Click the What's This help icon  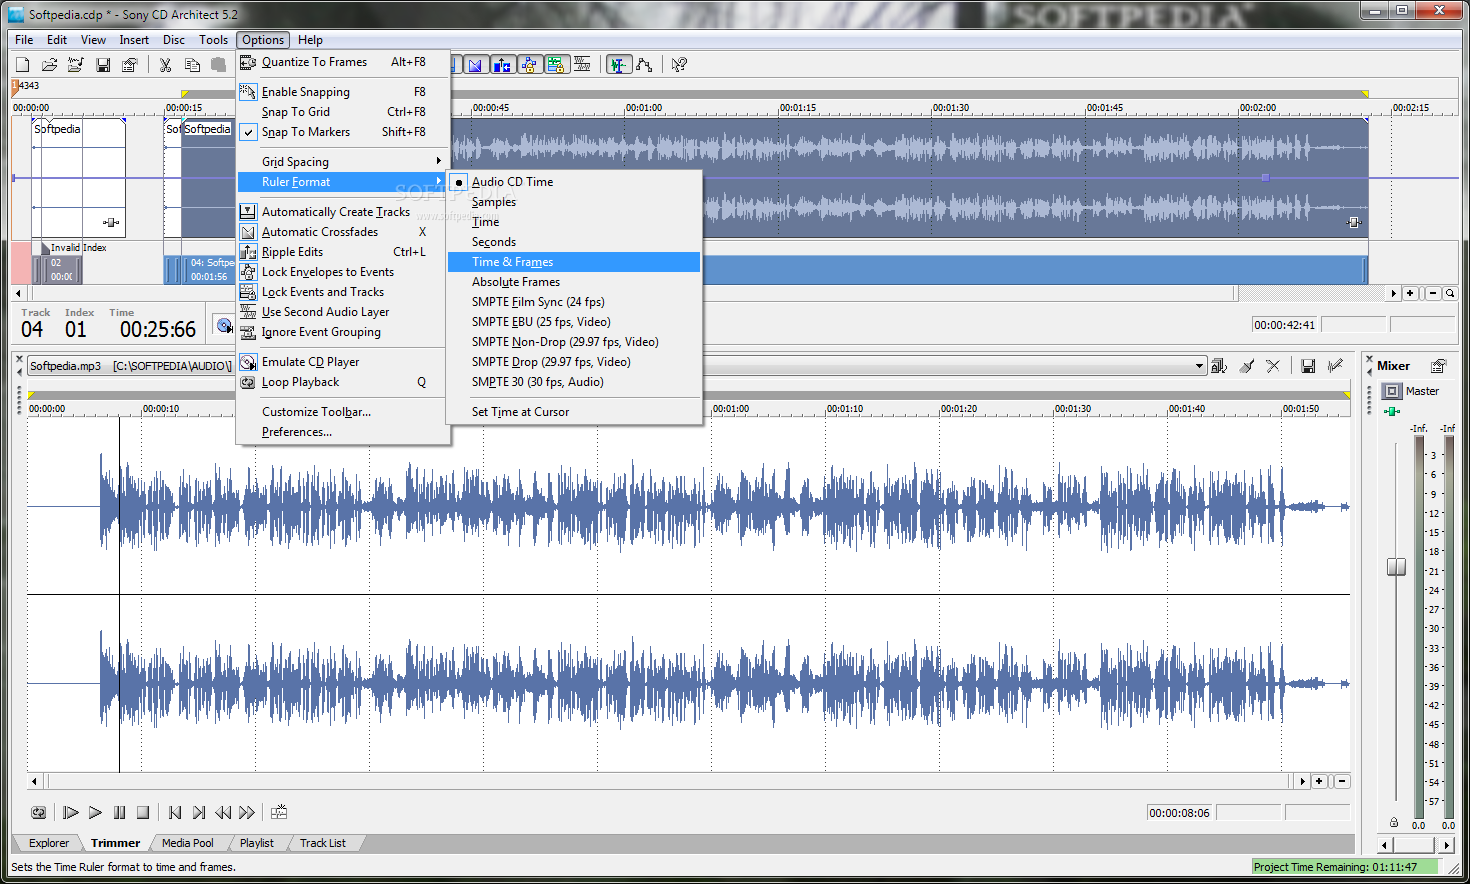tap(679, 65)
